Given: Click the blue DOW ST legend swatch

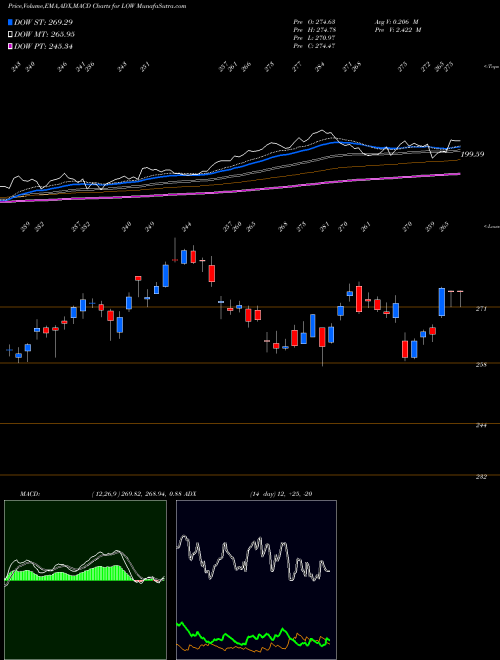Looking at the screenshot, I should pyautogui.click(x=11, y=22).
